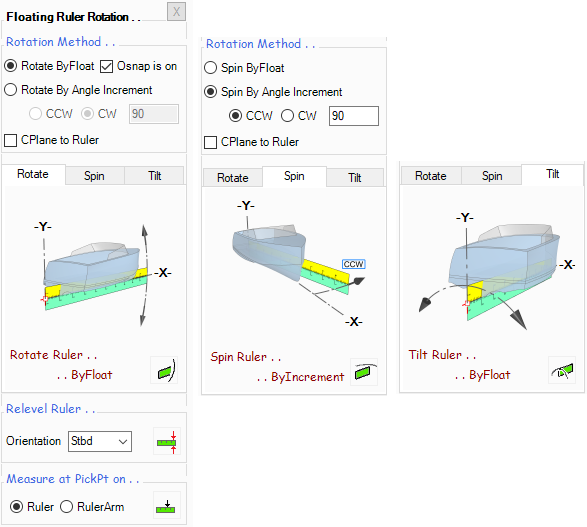The width and height of the screenshot is (587, 527).
Task: Click the Relevel Ruler icon button
Action: [x=167, y=441]
